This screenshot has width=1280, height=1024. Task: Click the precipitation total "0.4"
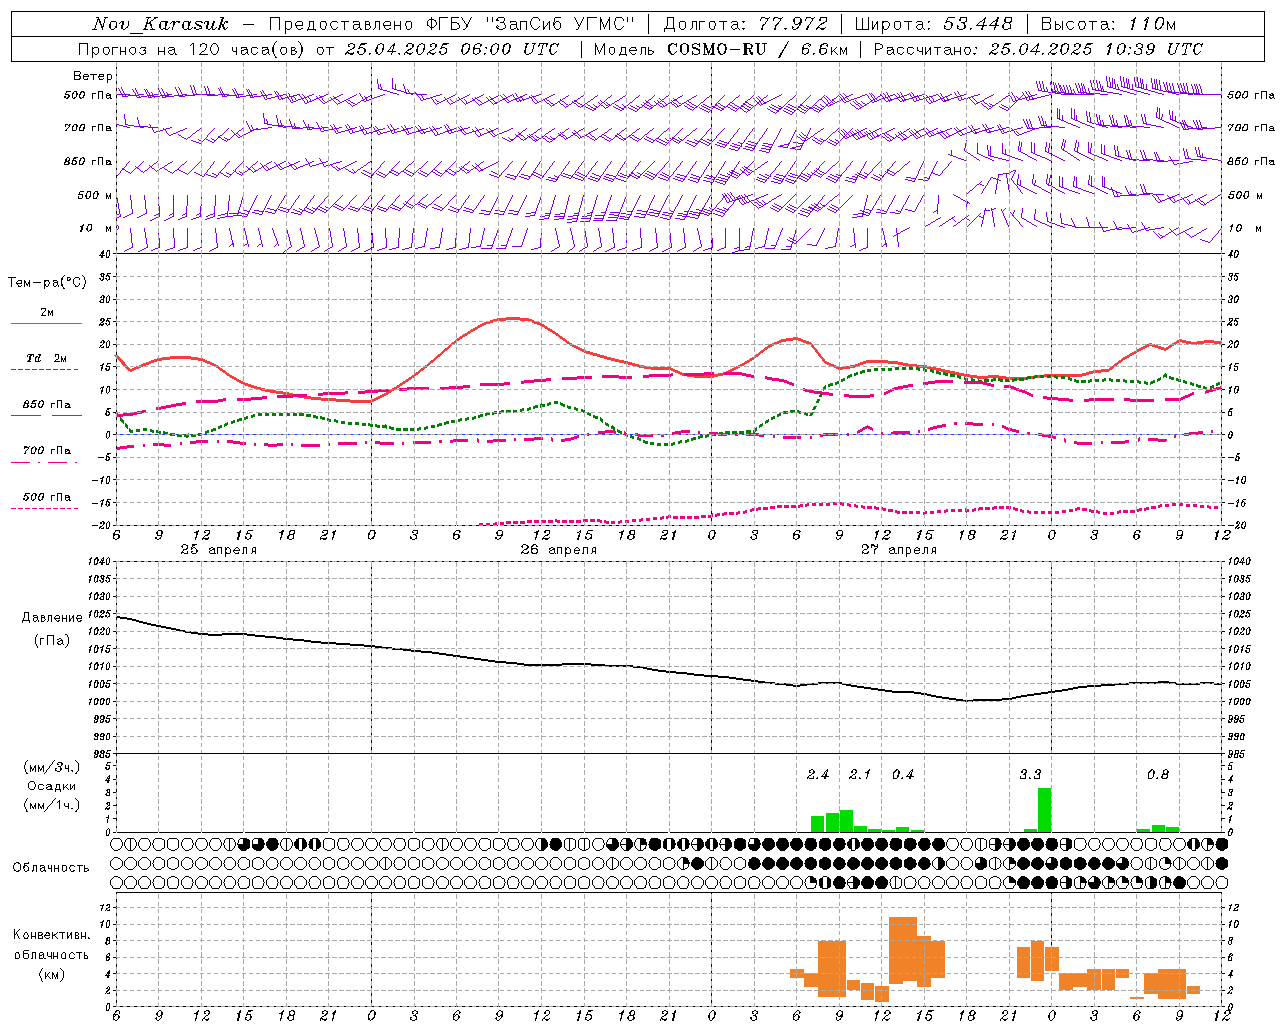click(903, 774)
